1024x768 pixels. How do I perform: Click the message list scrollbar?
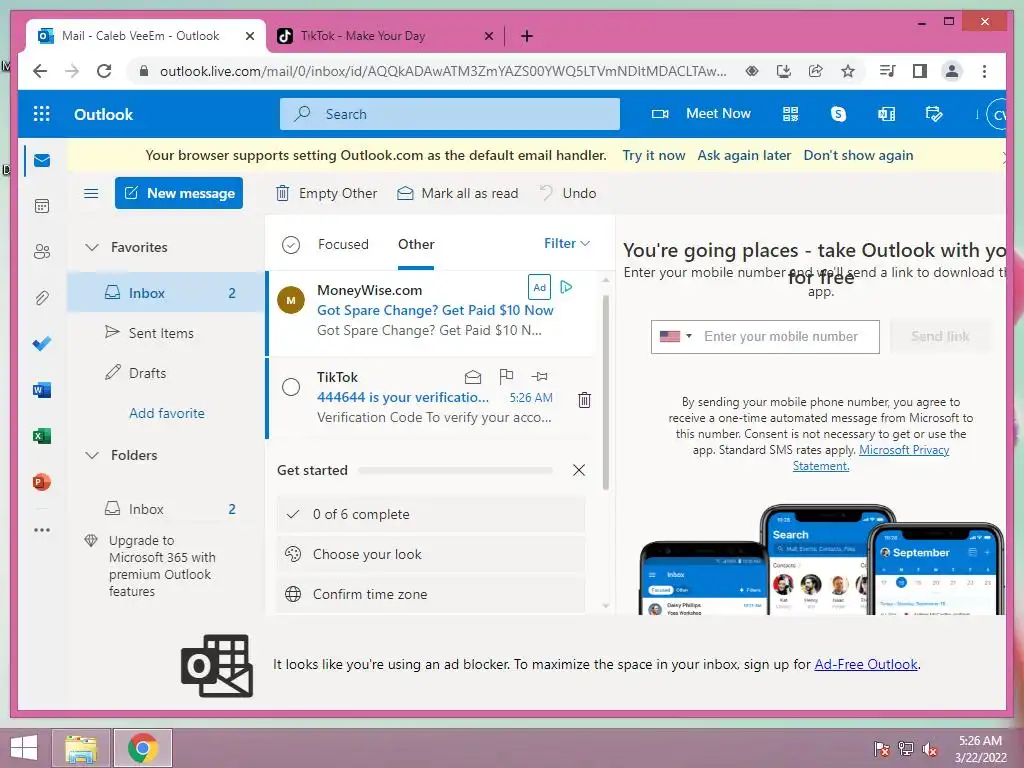point(605,392)
